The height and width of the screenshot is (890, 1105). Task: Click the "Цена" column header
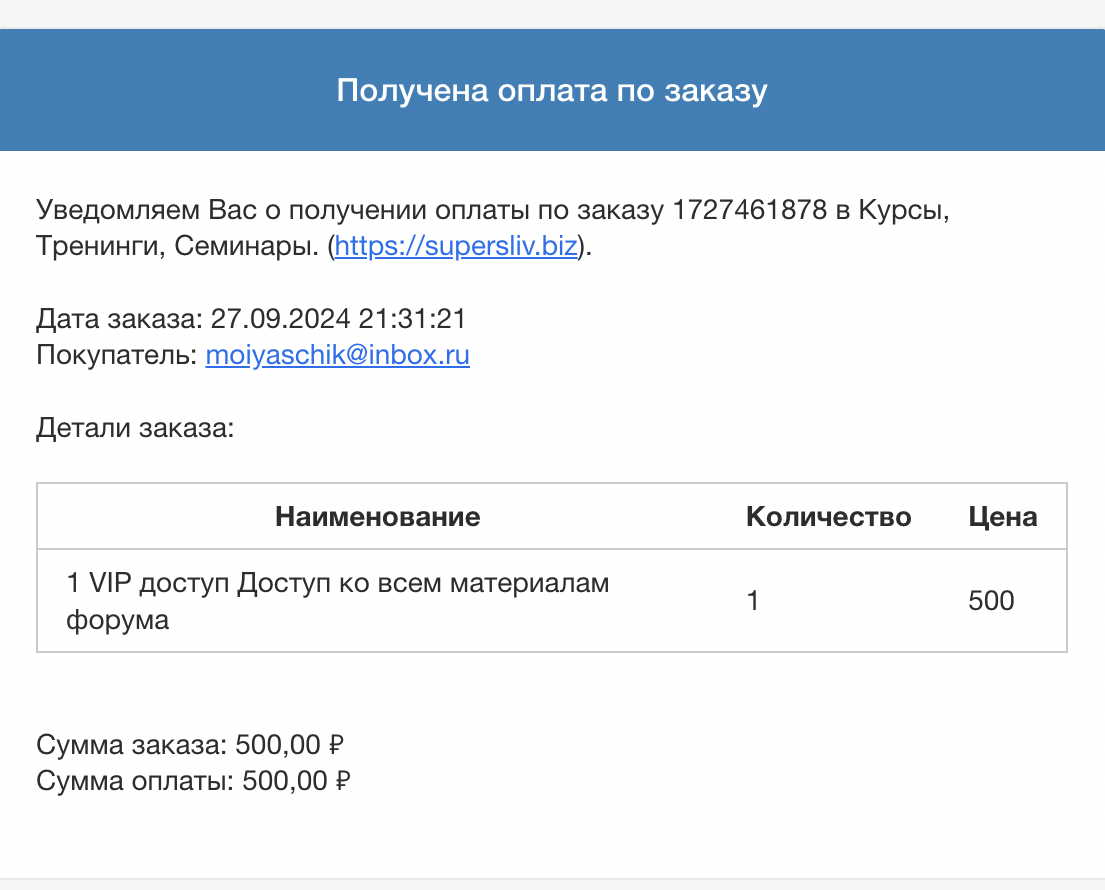(x=1003, y=517)
